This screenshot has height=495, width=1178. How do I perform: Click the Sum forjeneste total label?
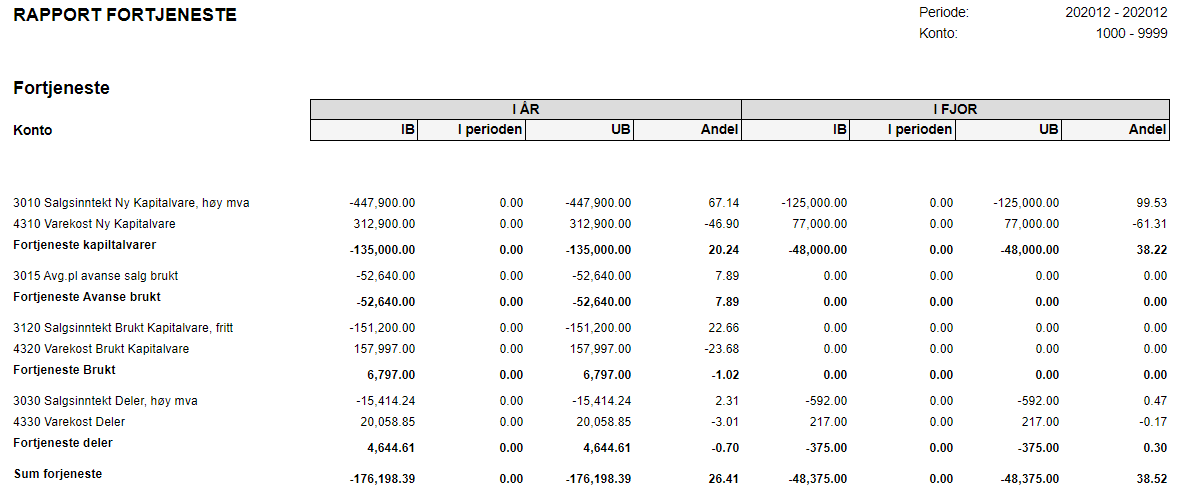point(58,474)
